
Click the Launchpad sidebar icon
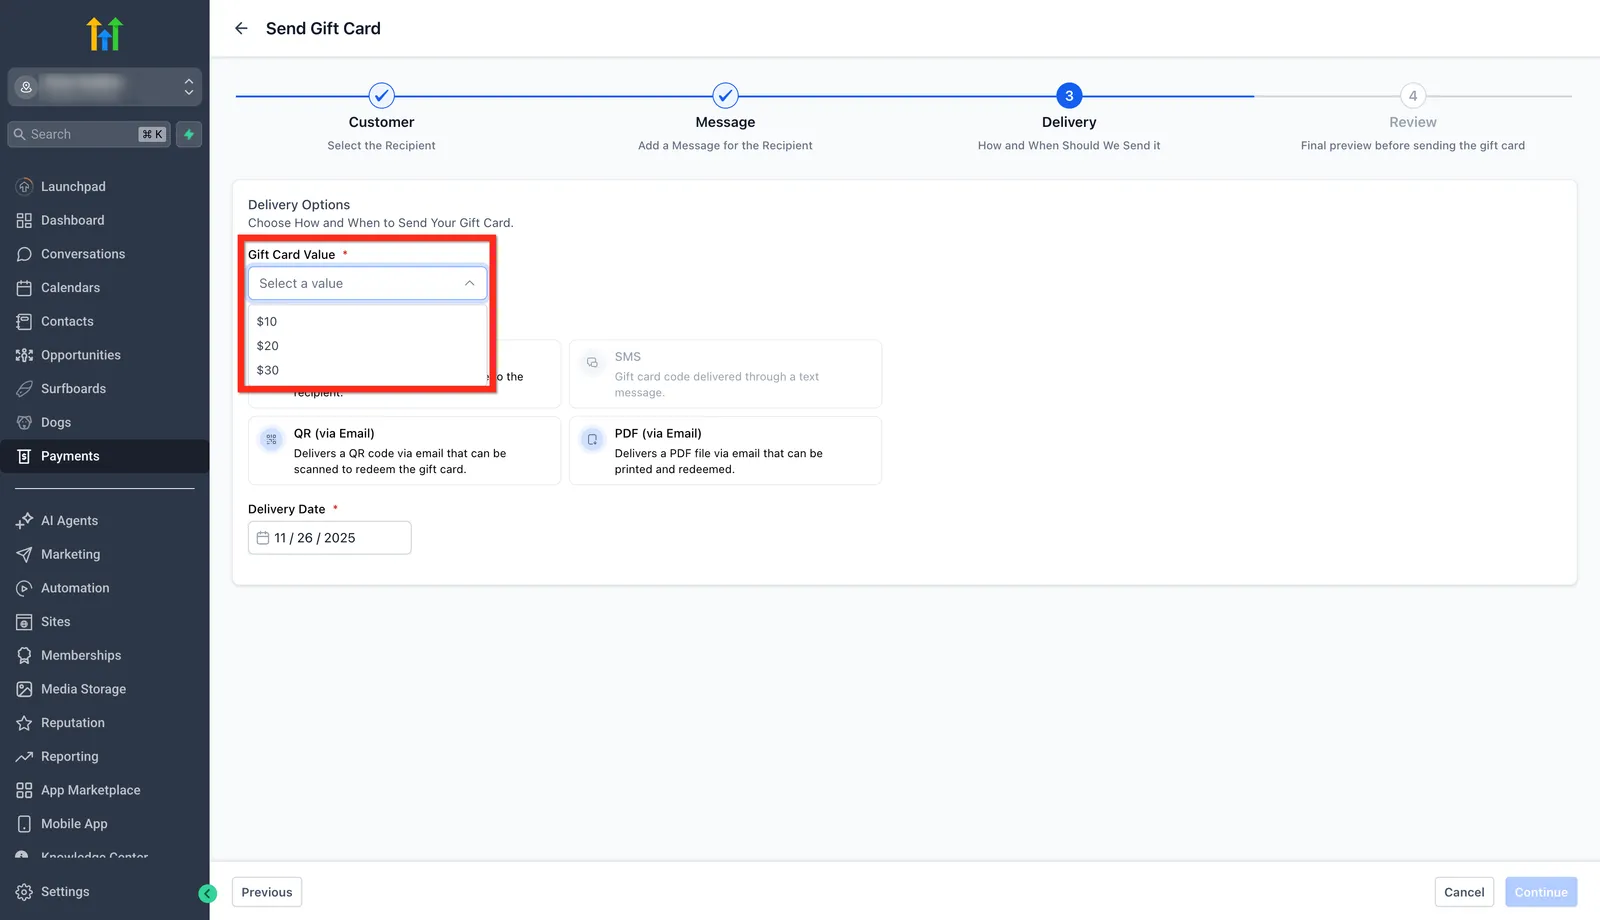pos(24,187)
